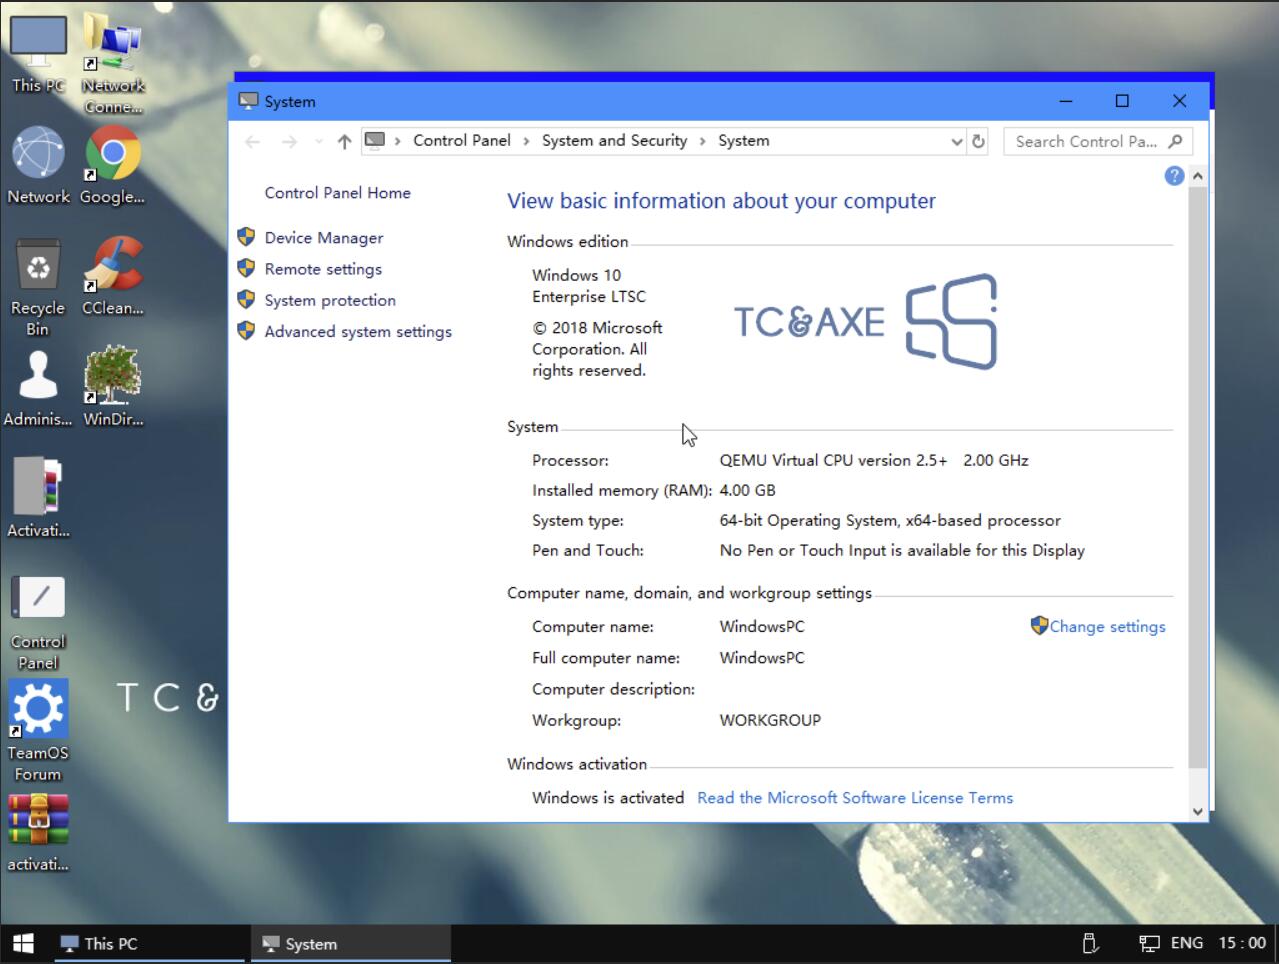The image size is (1279, 964).
Task: Click the Windows Start button
Action: (x=23, y=943)
